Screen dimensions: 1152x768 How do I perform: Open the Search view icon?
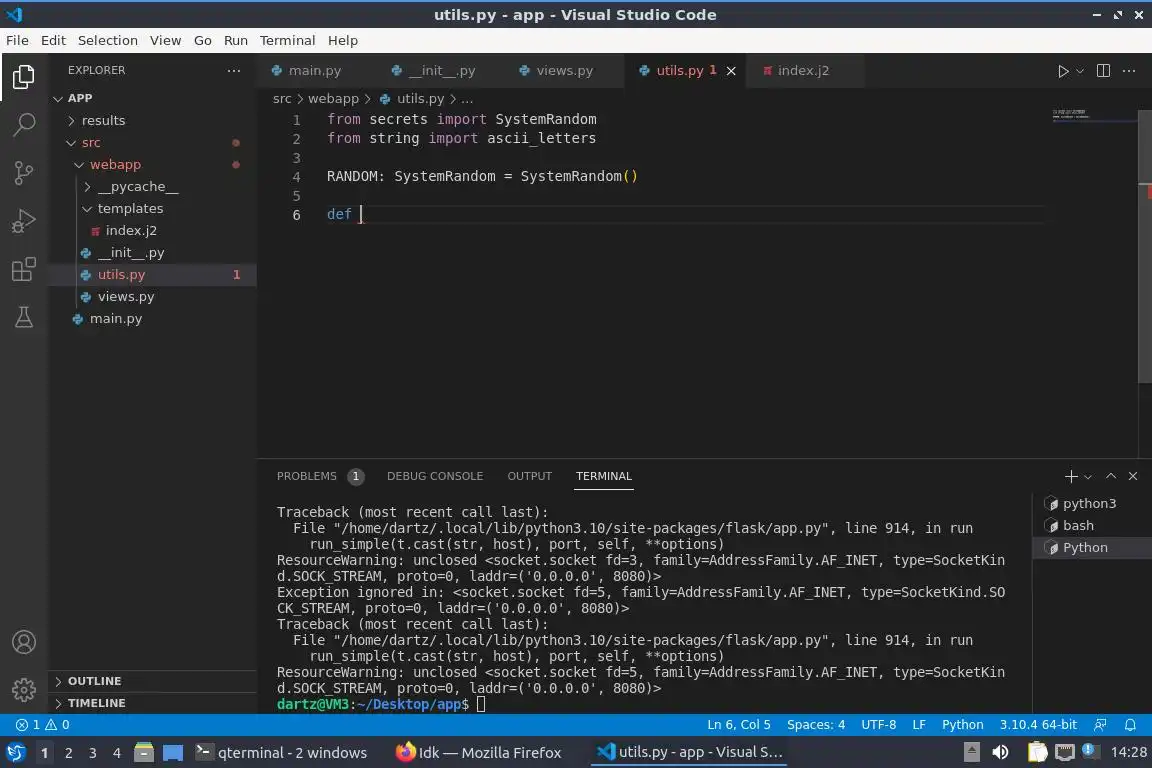click(24, 124)
